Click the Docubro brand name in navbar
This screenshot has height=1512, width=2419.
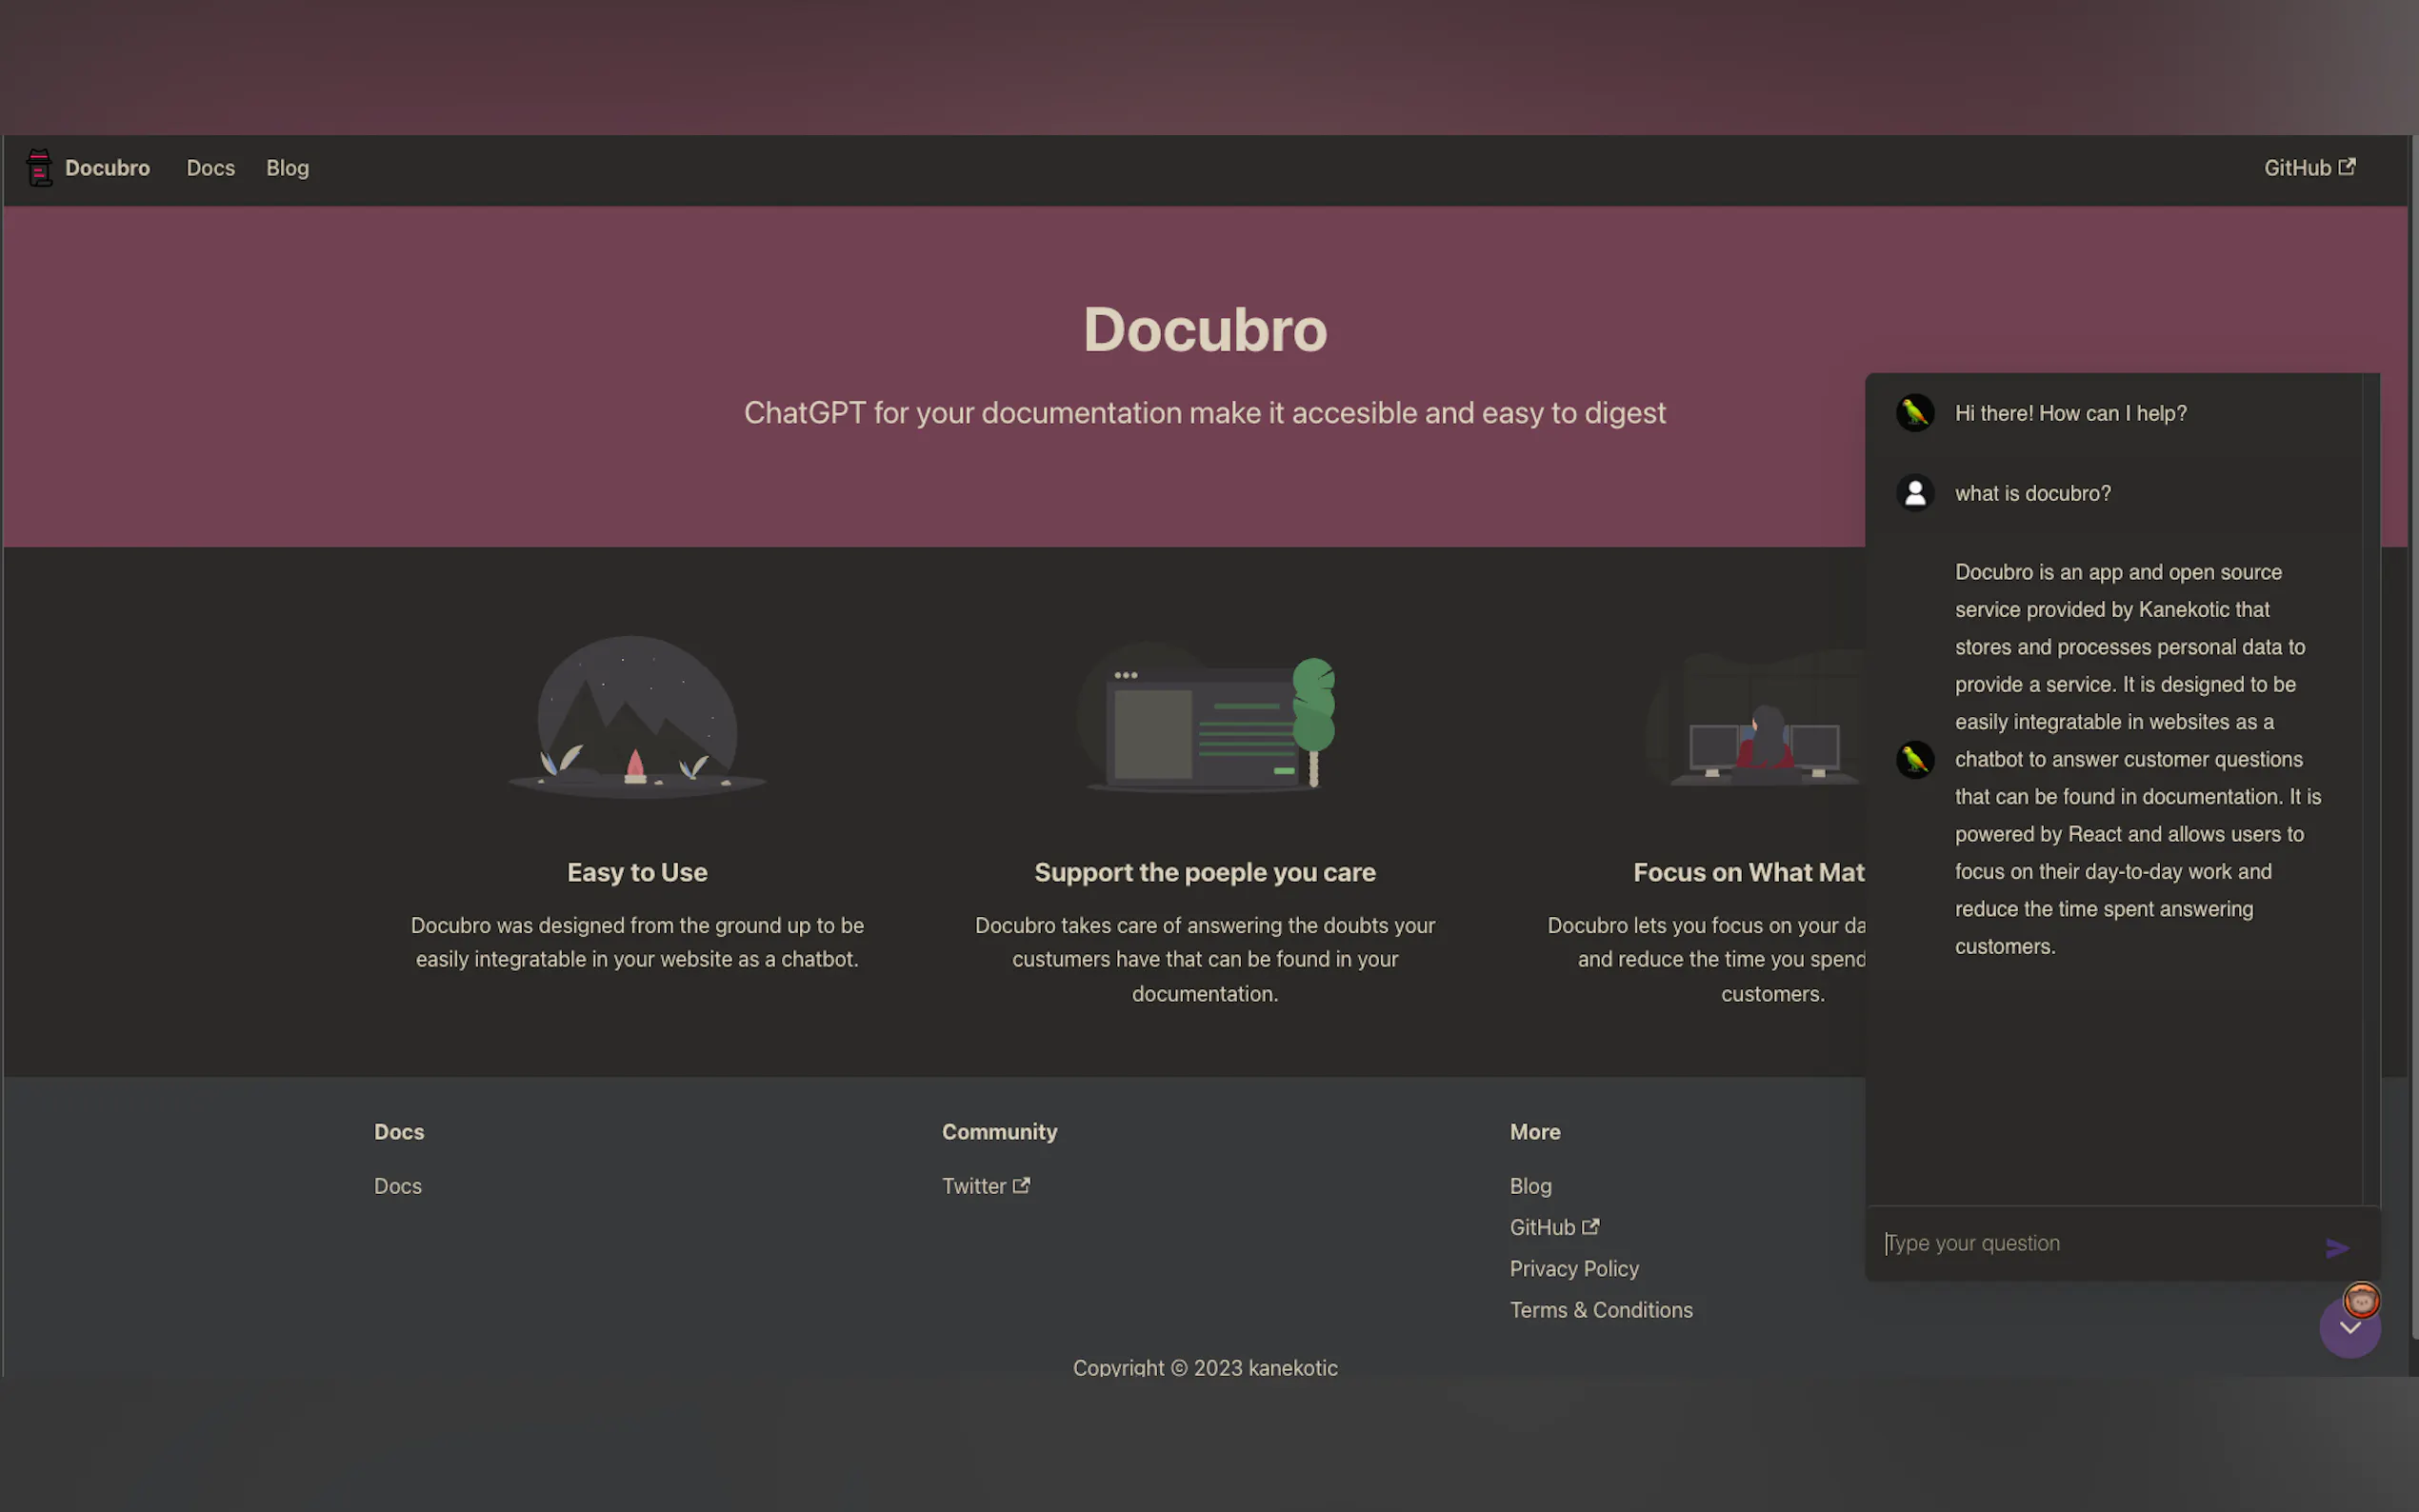coord(107,168)
